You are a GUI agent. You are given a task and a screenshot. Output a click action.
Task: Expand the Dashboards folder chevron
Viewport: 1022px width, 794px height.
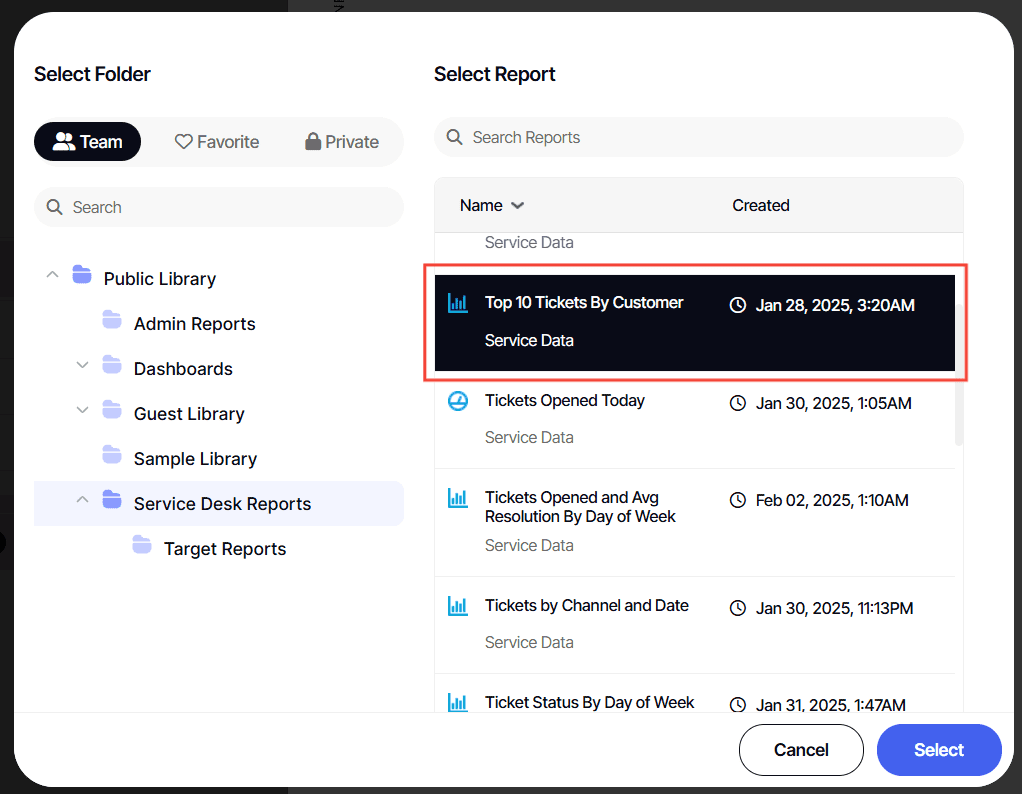tap(82, 366)
